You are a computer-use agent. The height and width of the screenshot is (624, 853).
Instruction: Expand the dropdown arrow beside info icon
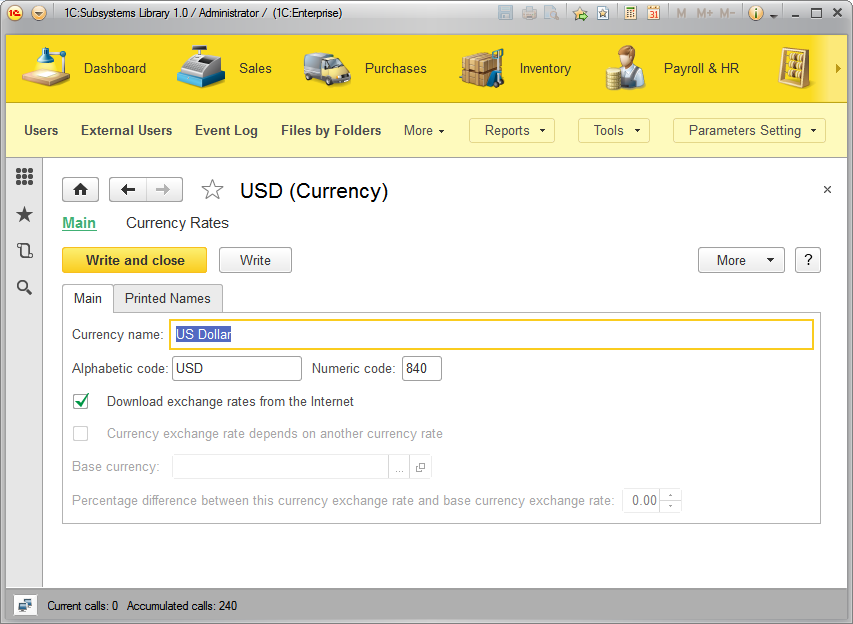[774, 15]
